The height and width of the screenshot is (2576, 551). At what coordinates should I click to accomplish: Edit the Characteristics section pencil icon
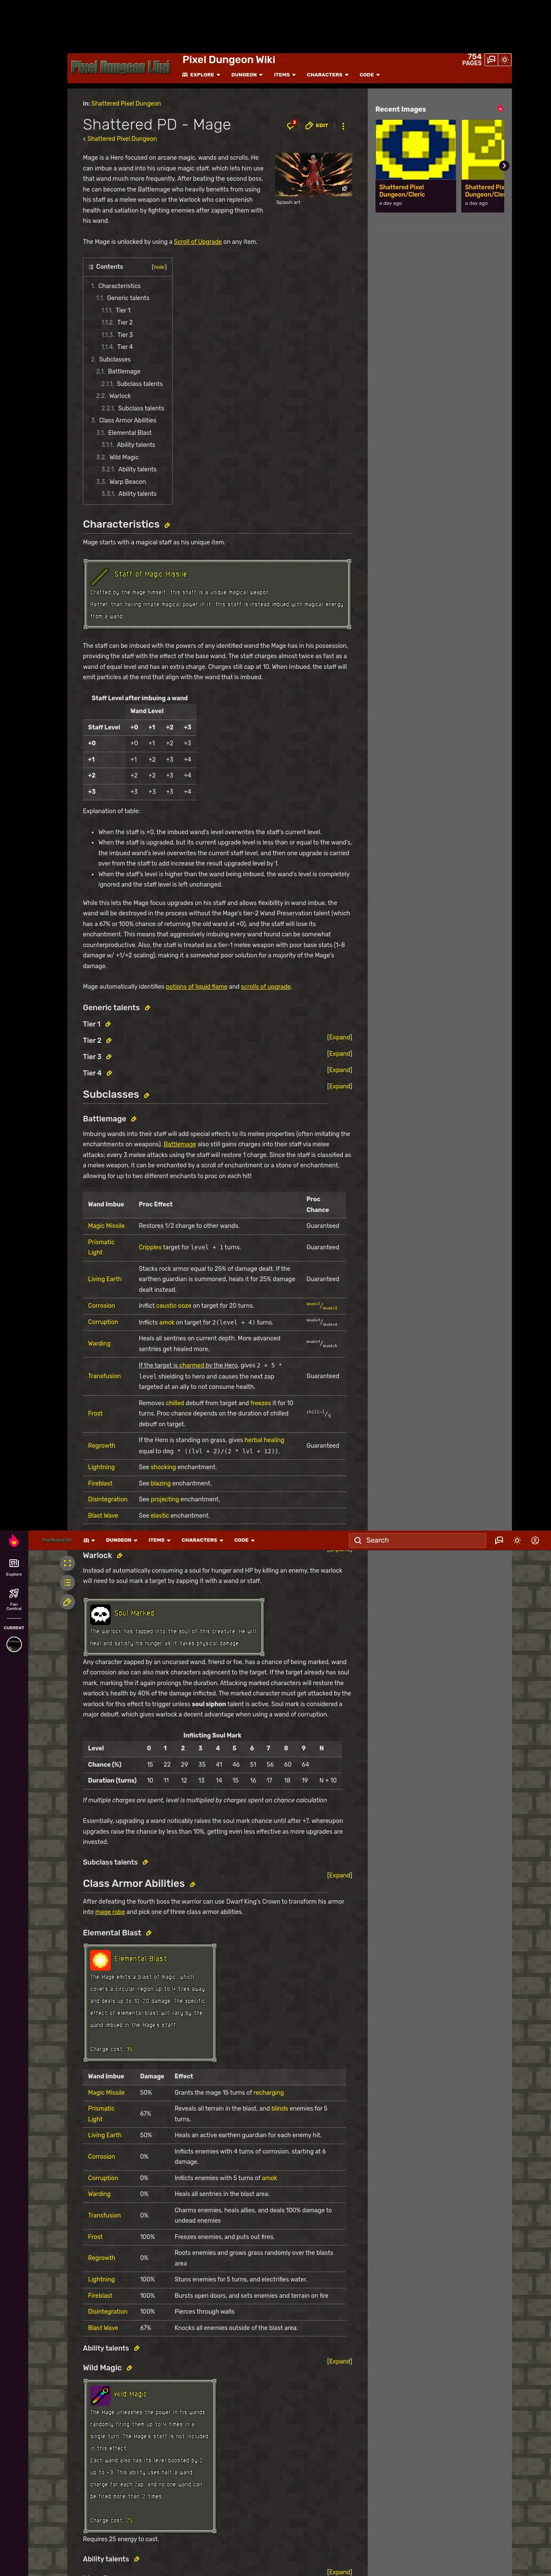click(x=167, y=525)
